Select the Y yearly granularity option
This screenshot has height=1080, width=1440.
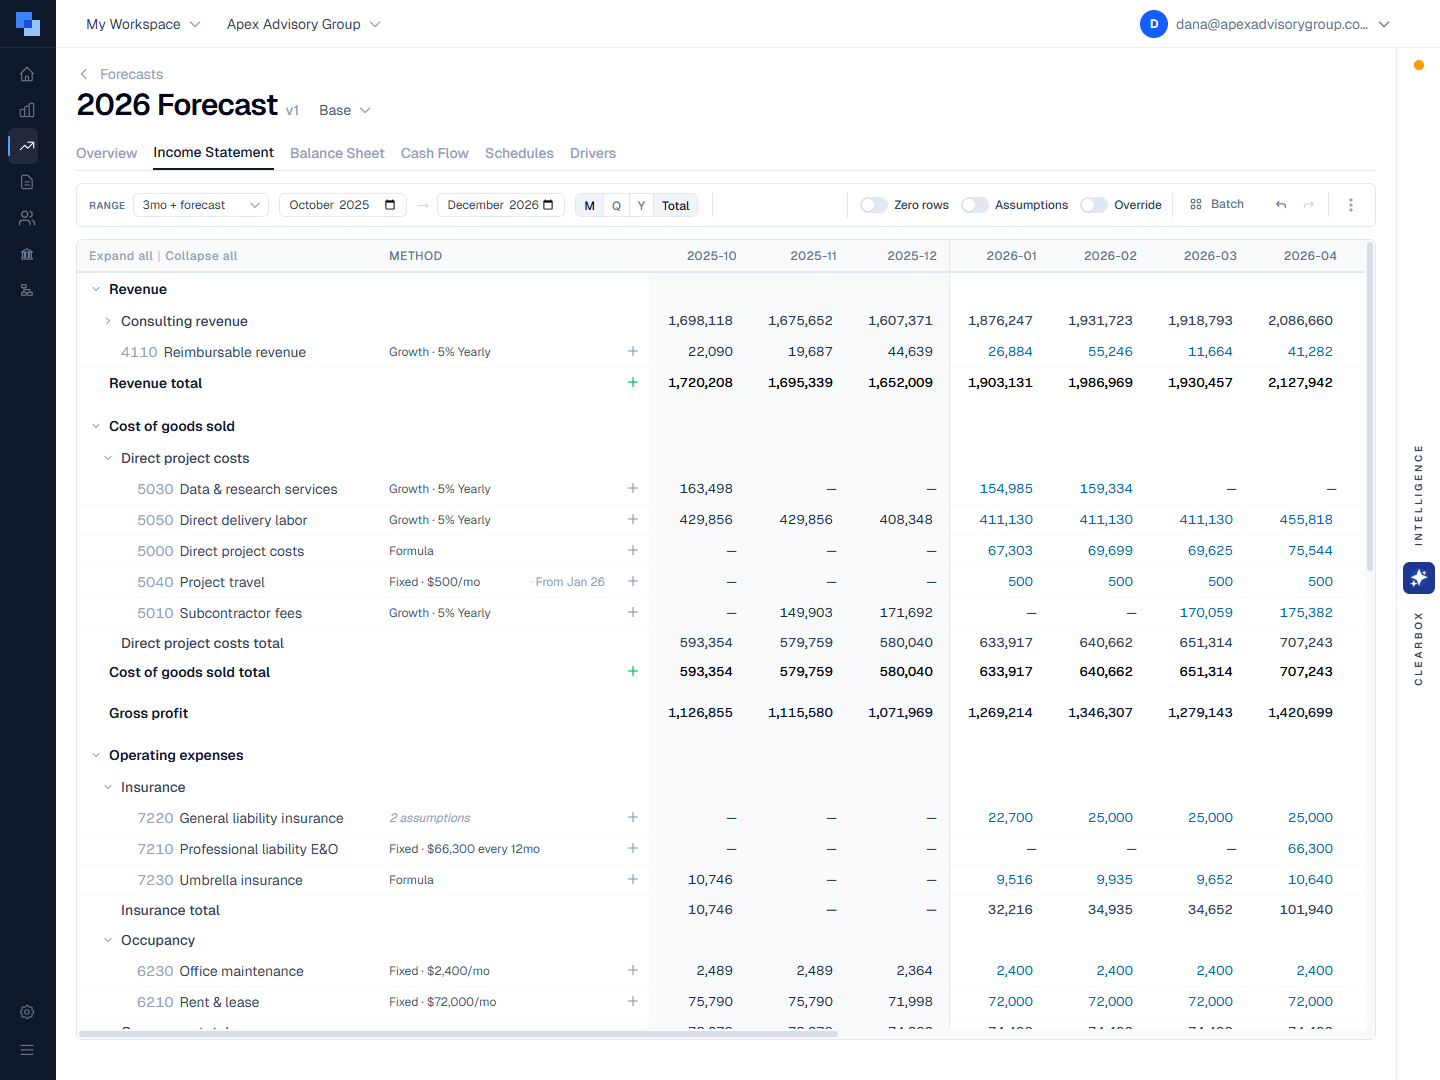pos(641,205)
